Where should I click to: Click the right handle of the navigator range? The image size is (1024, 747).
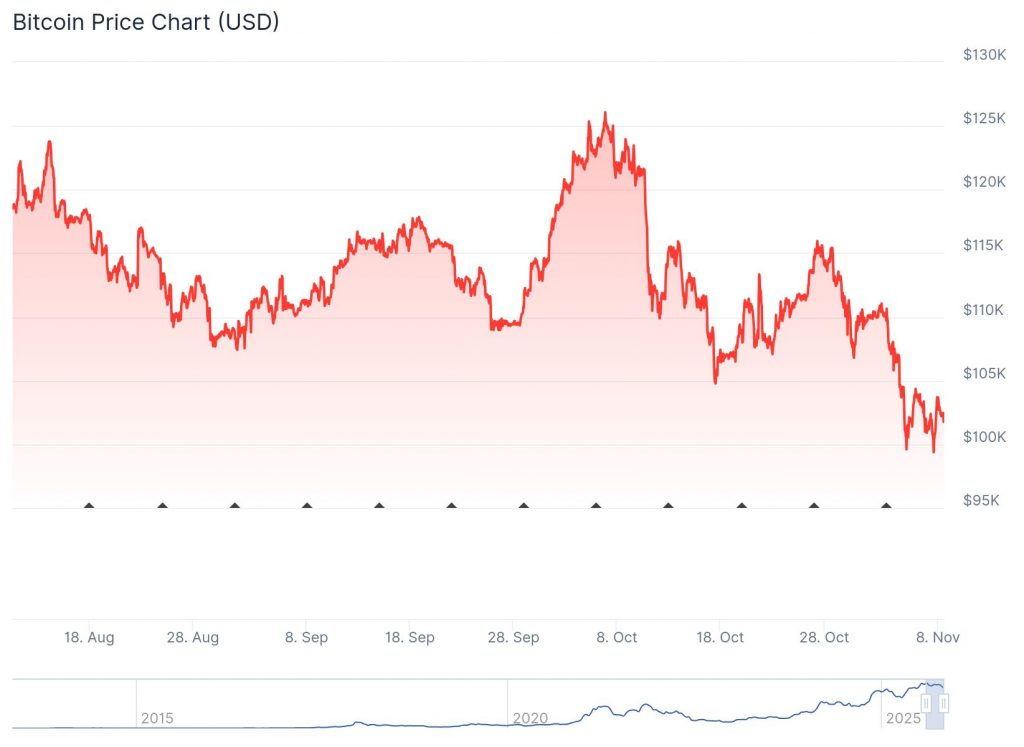pos(943,704)
